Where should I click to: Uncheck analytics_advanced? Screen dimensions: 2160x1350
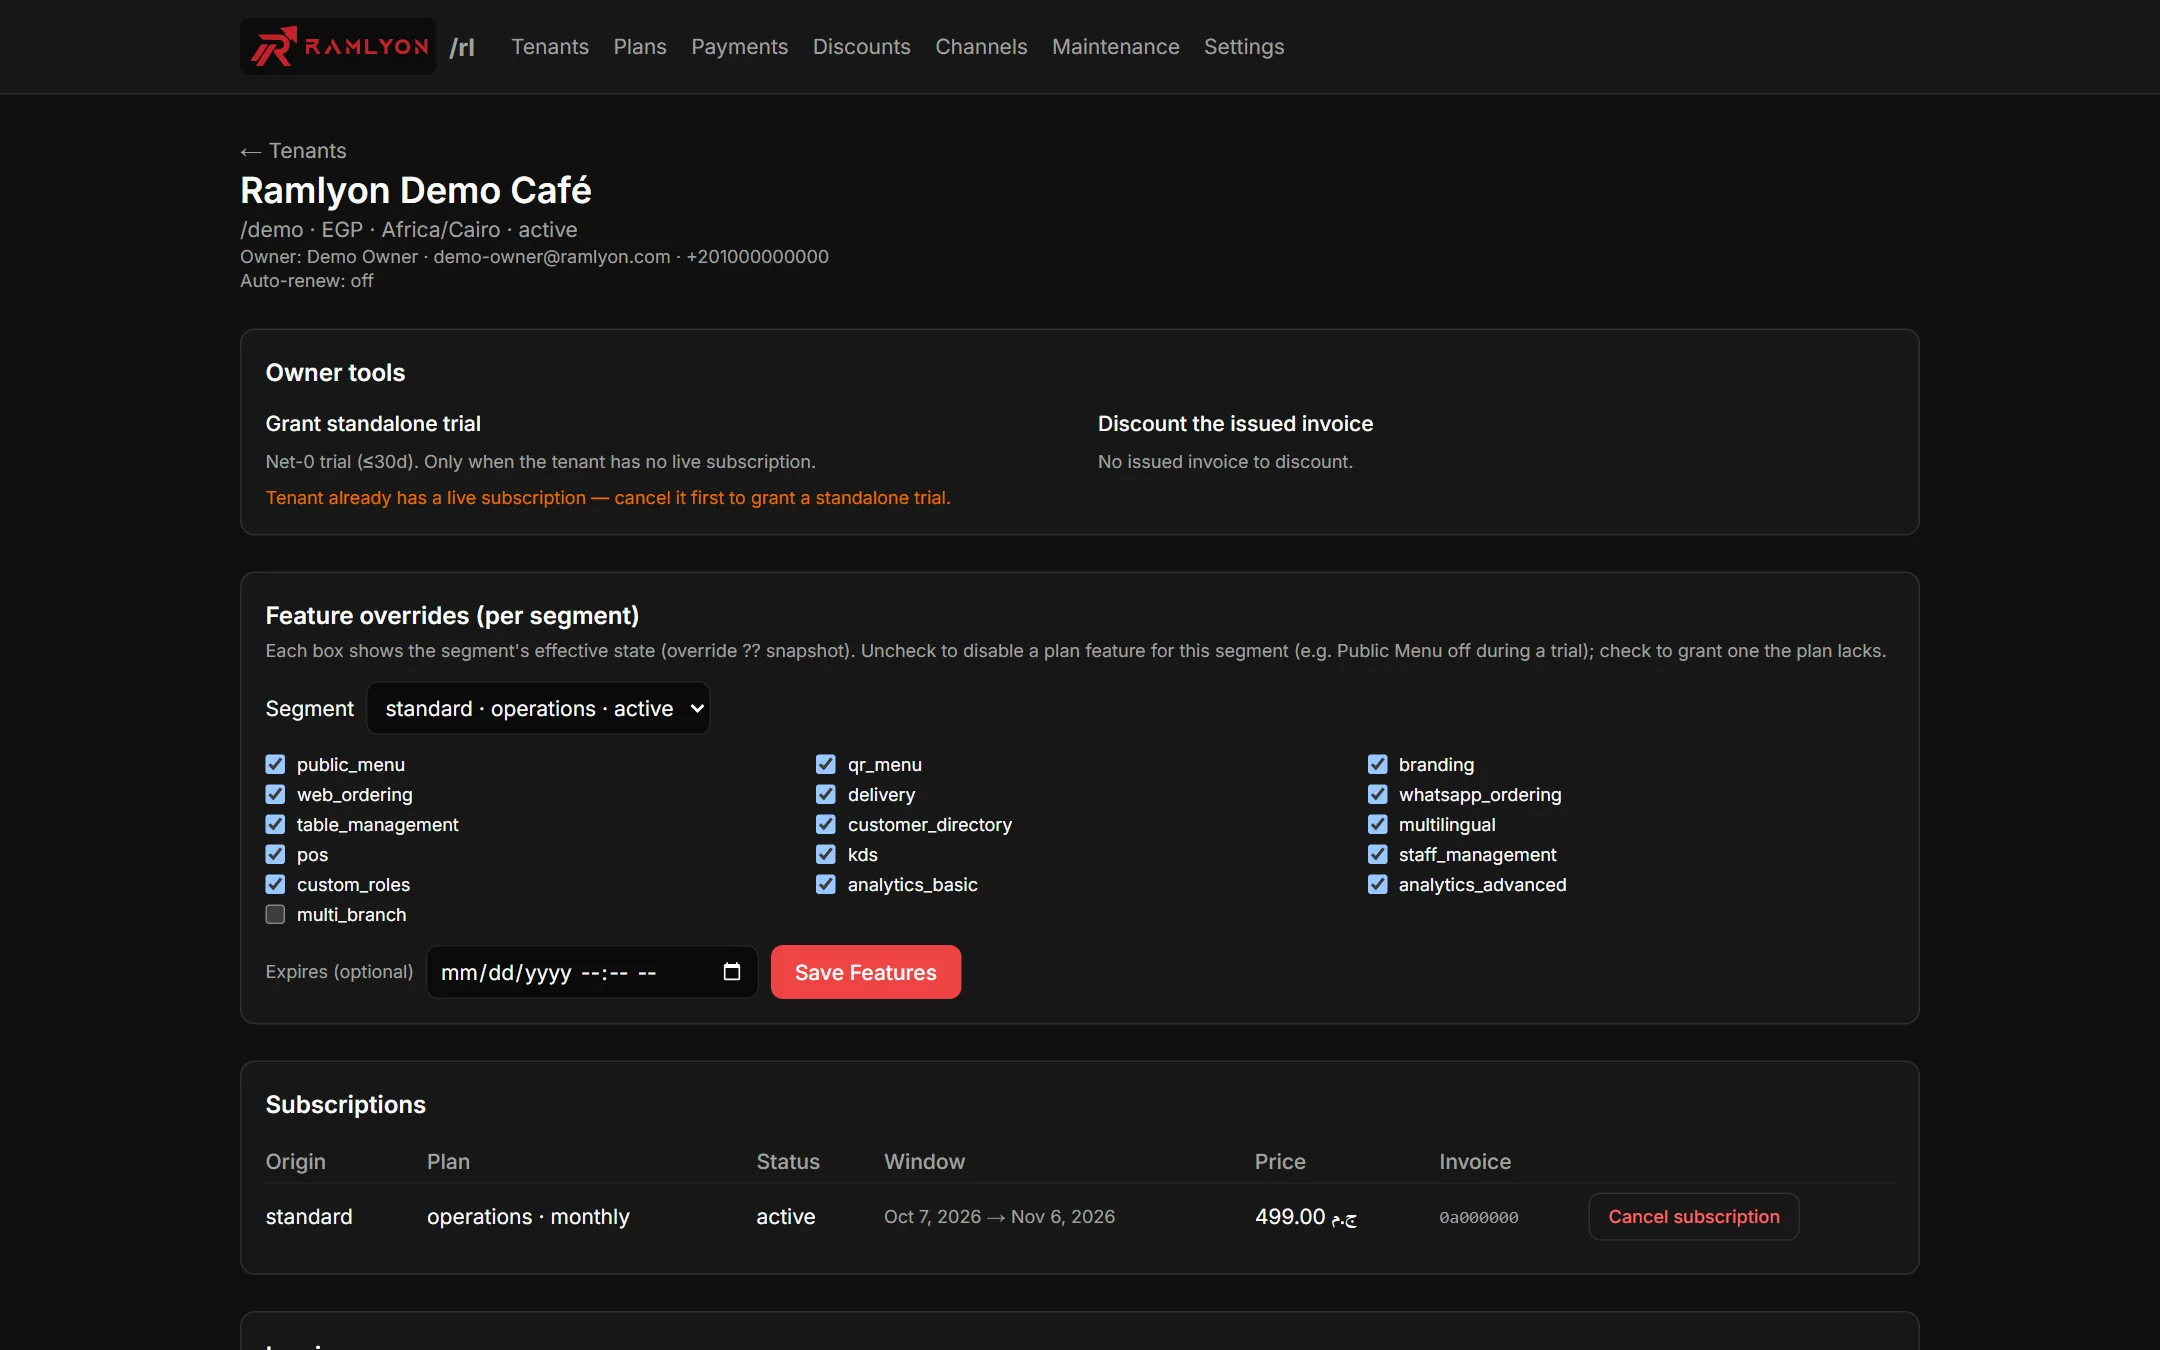coord(1378,884)
